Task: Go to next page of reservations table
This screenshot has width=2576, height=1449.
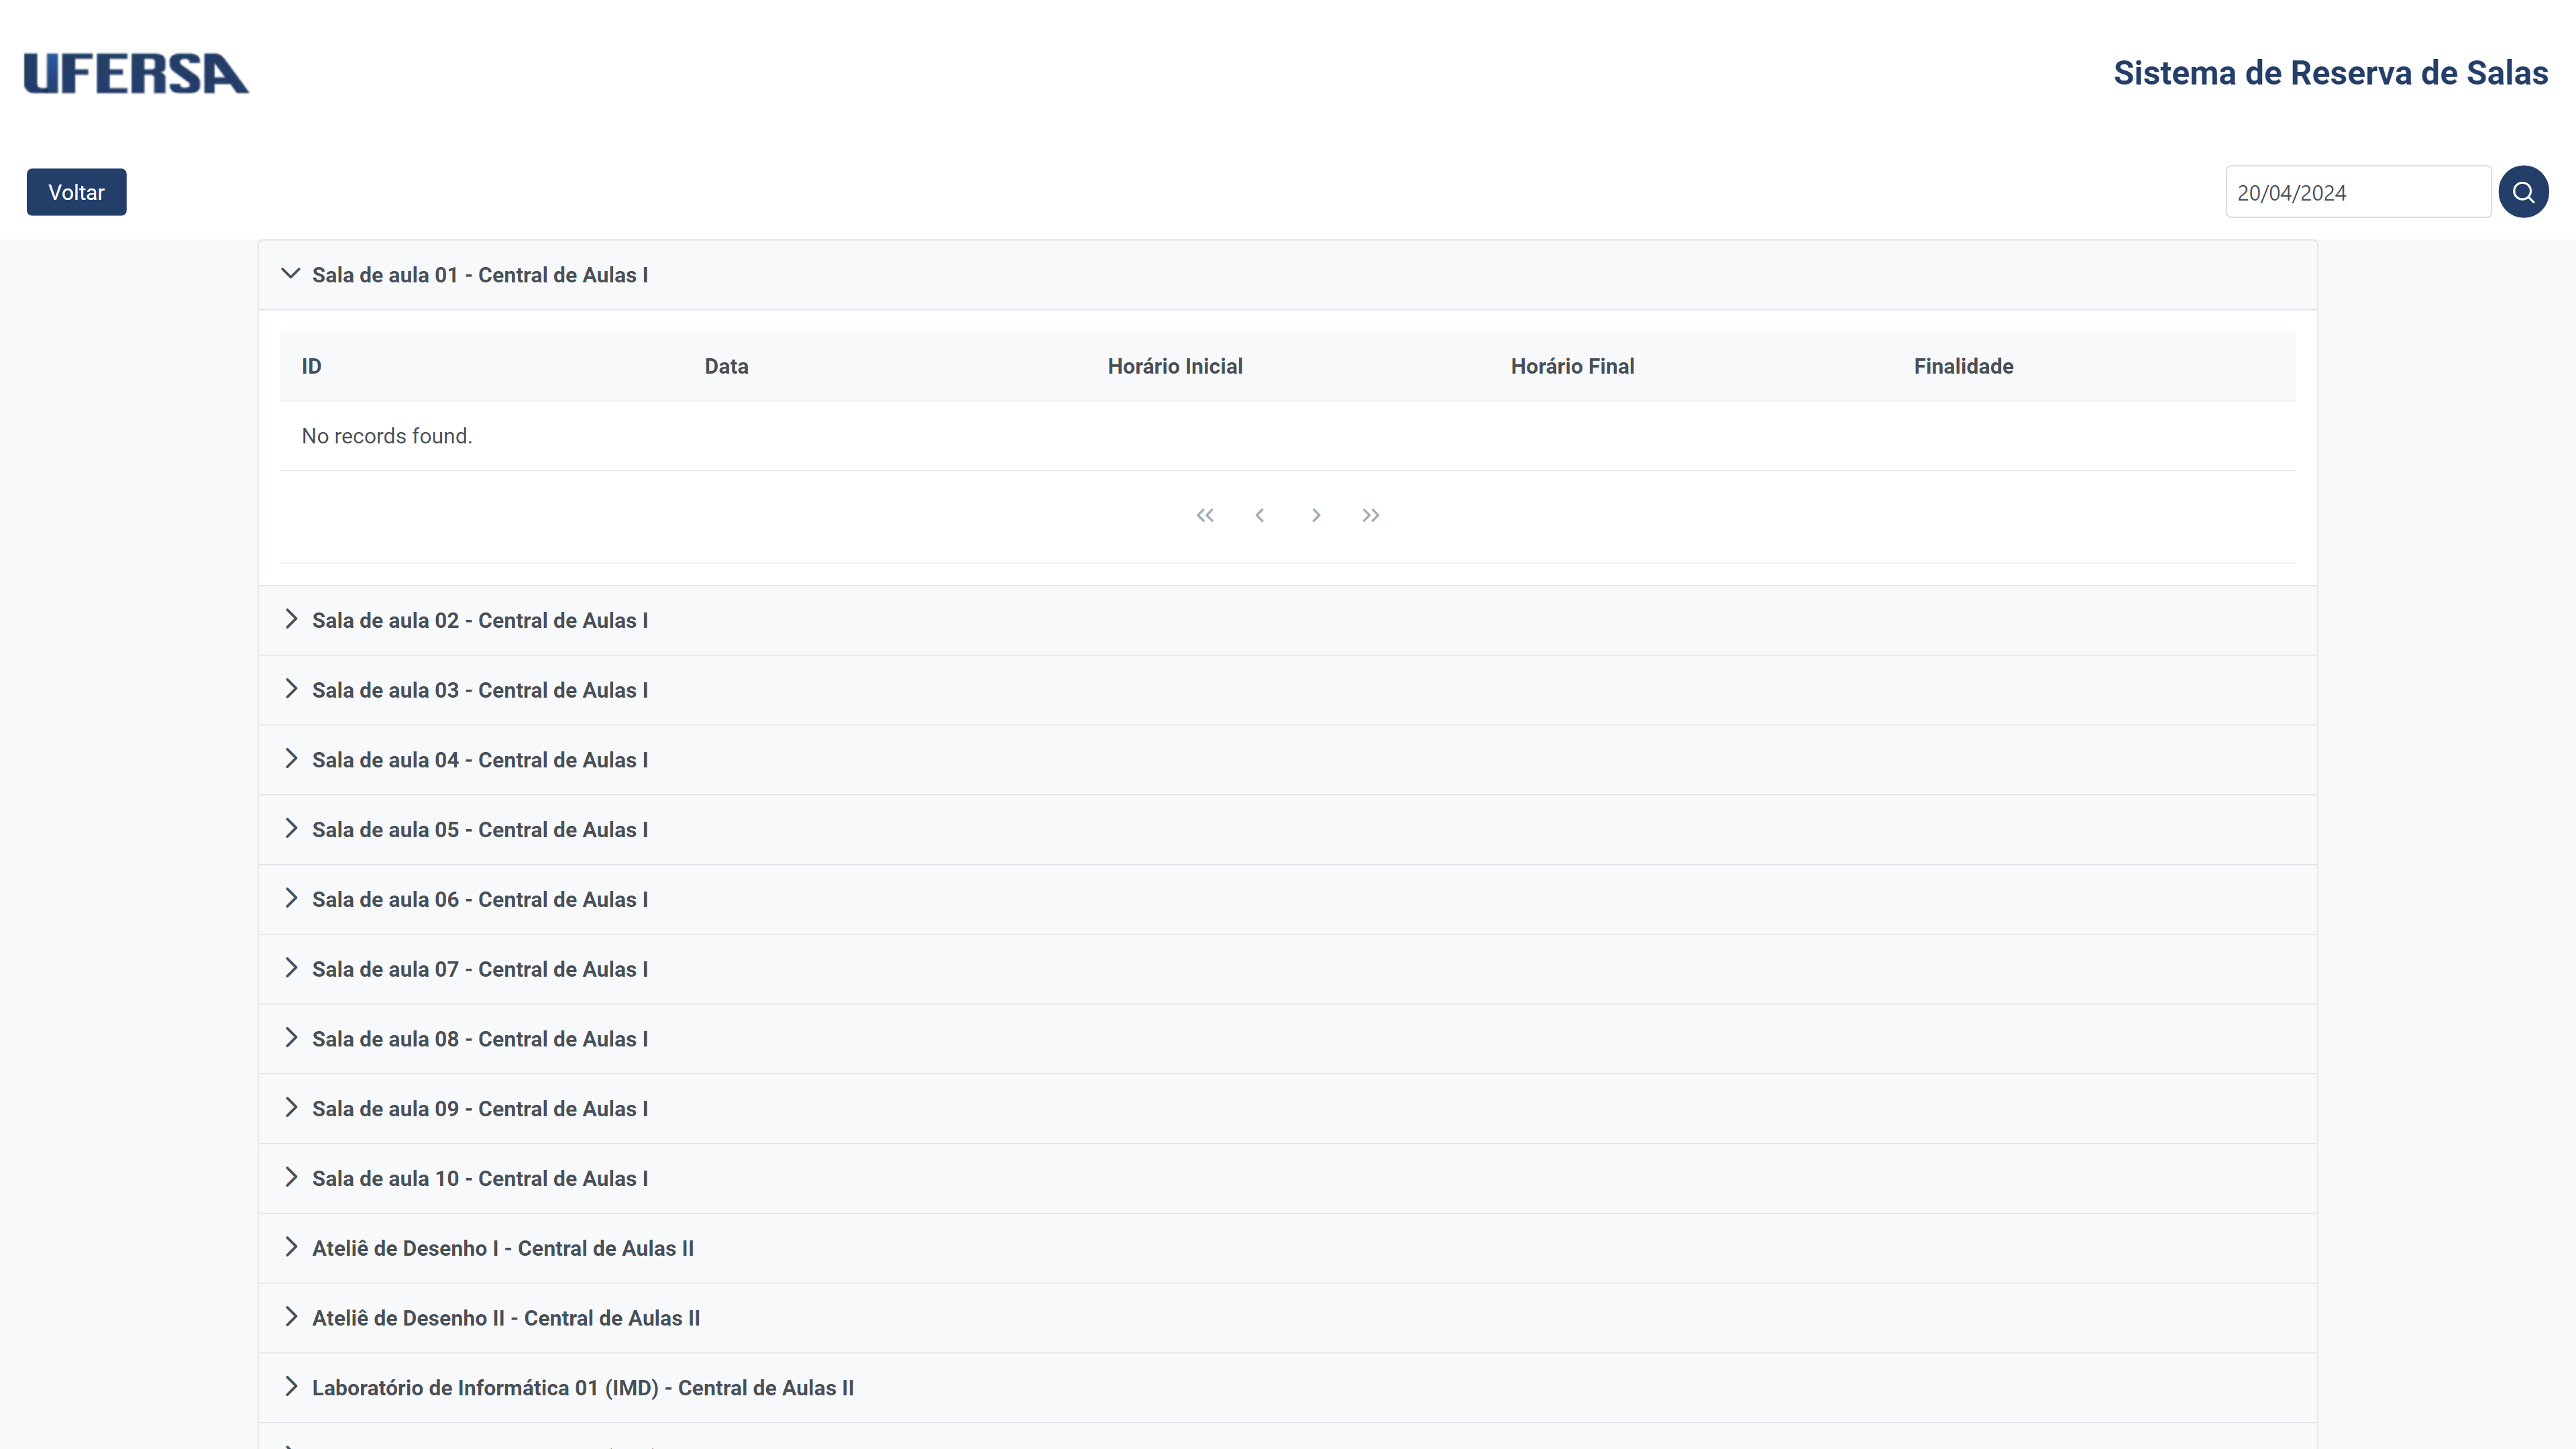Action: point(1316,515)
